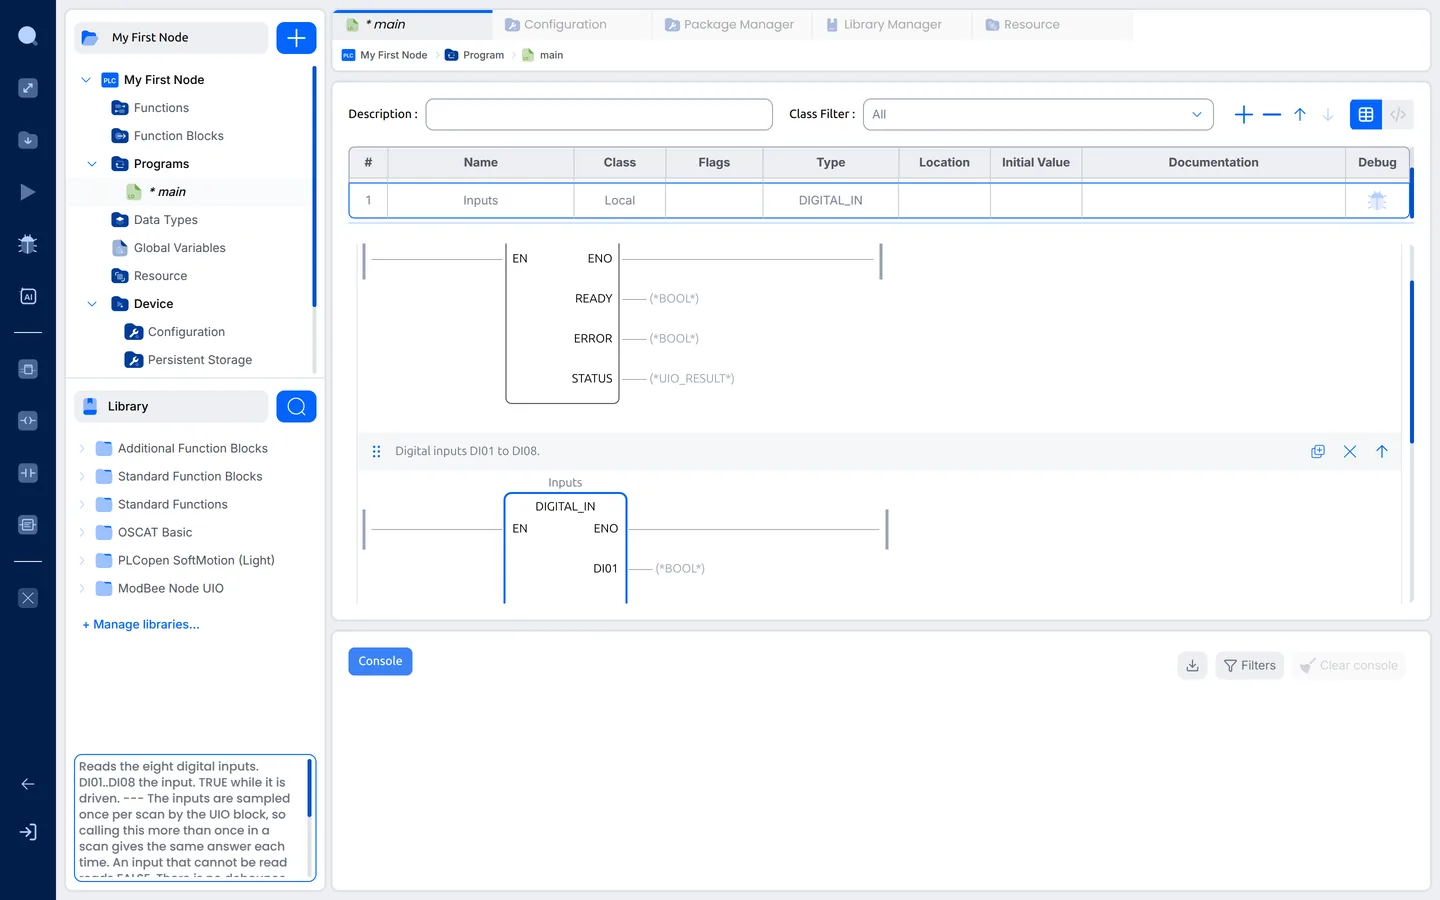The width and height of the screenshot is (1440, 900).
Task: Add a variable with the plus icon
Action: [1244, 115]
